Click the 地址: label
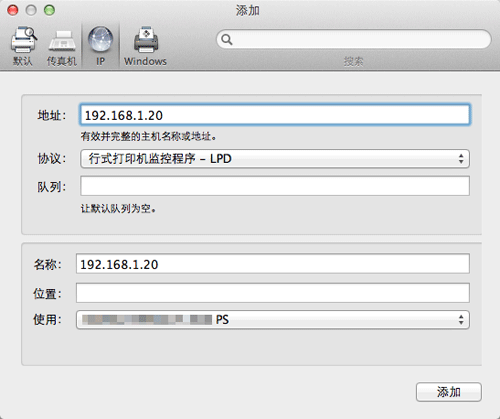 (52, 115)
